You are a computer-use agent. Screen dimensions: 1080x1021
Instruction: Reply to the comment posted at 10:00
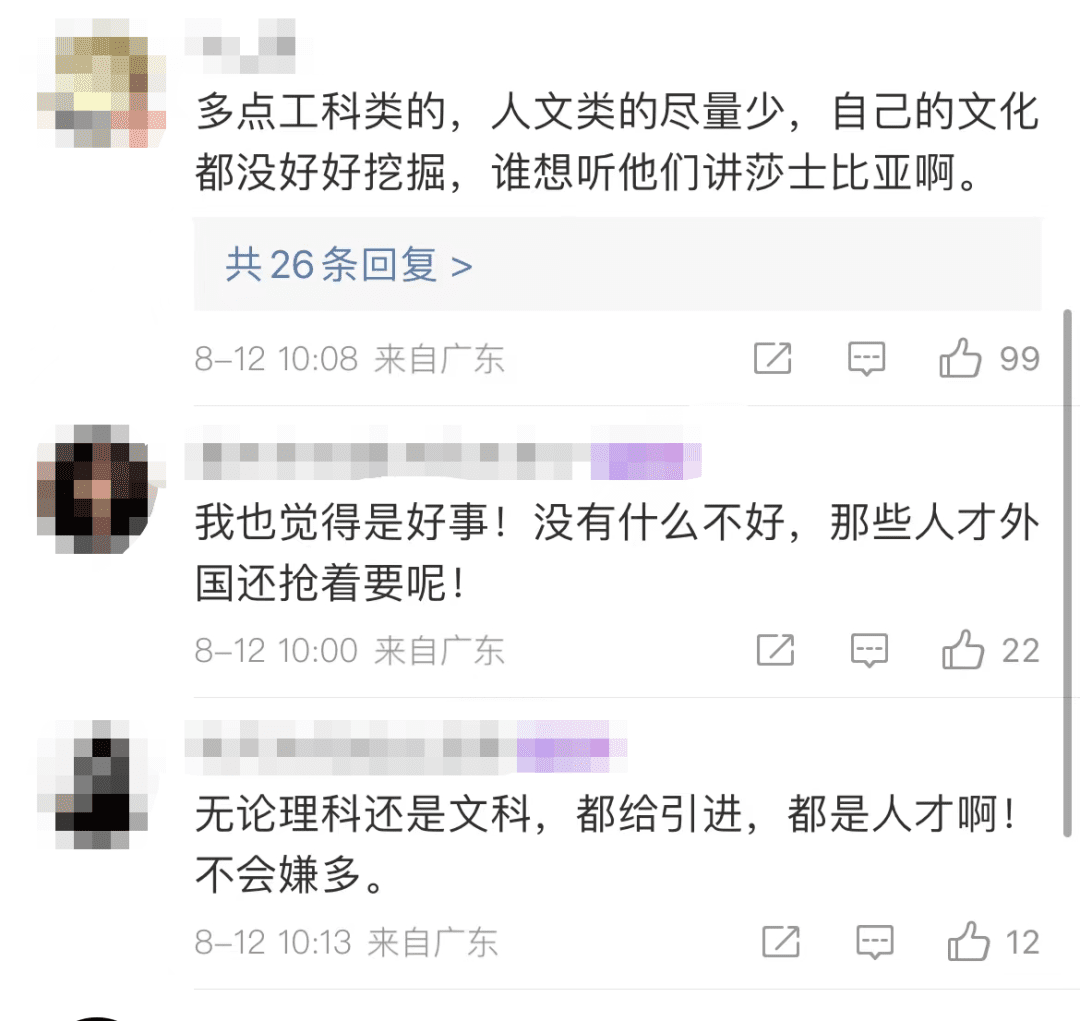point(869,650)
